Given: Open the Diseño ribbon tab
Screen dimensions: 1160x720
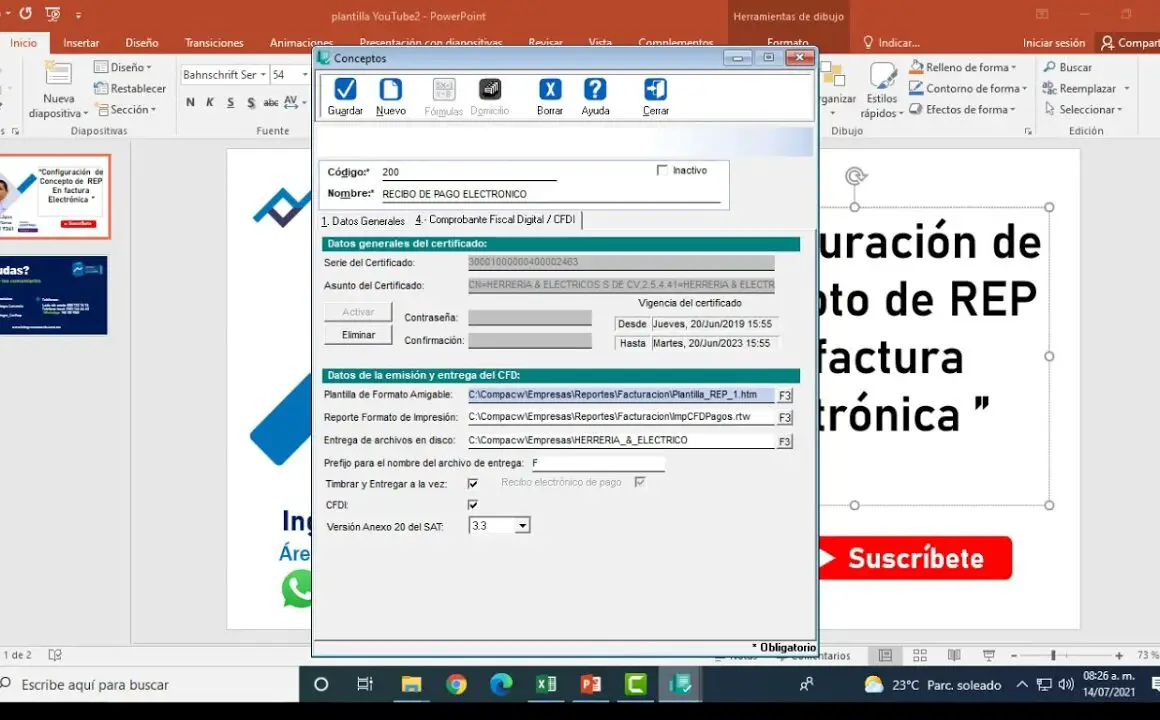Looking at the screenshot, I should 141,43.
